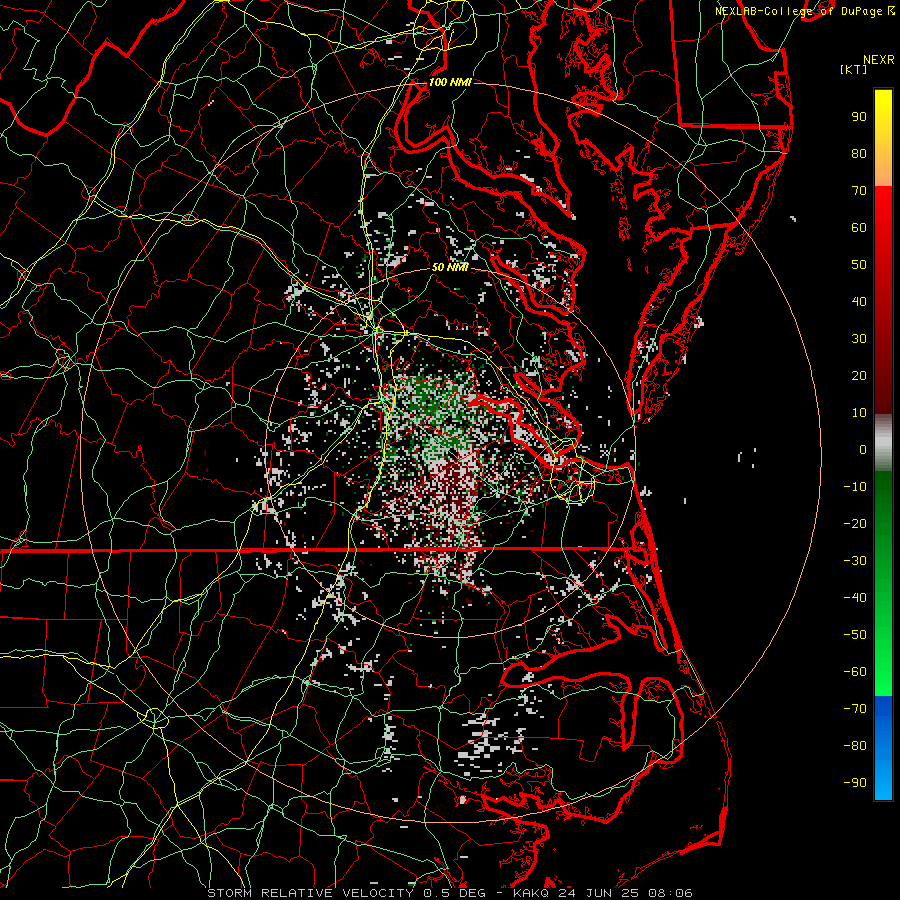Click the "24 JUN 25" date text
The height and width of the screenshot is (900, 900).
tap(599, 893)
